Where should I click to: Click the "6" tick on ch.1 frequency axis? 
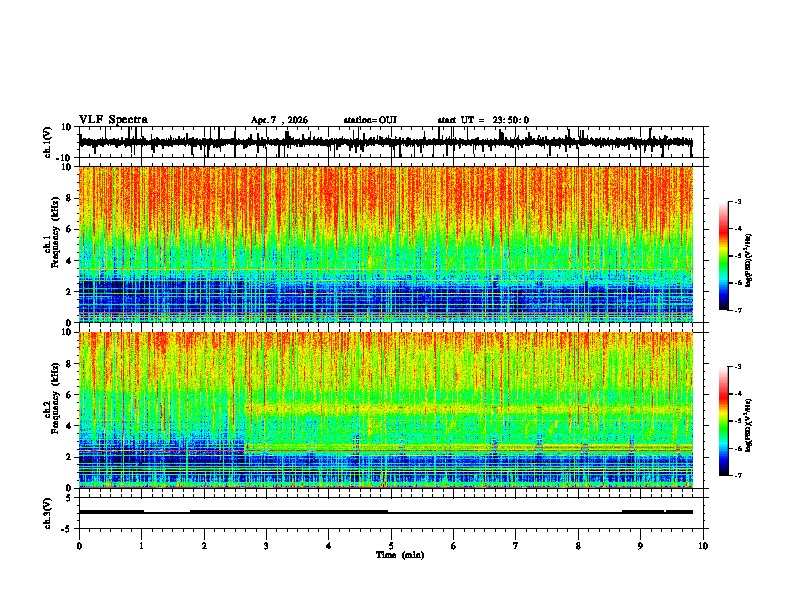point(70,230)
